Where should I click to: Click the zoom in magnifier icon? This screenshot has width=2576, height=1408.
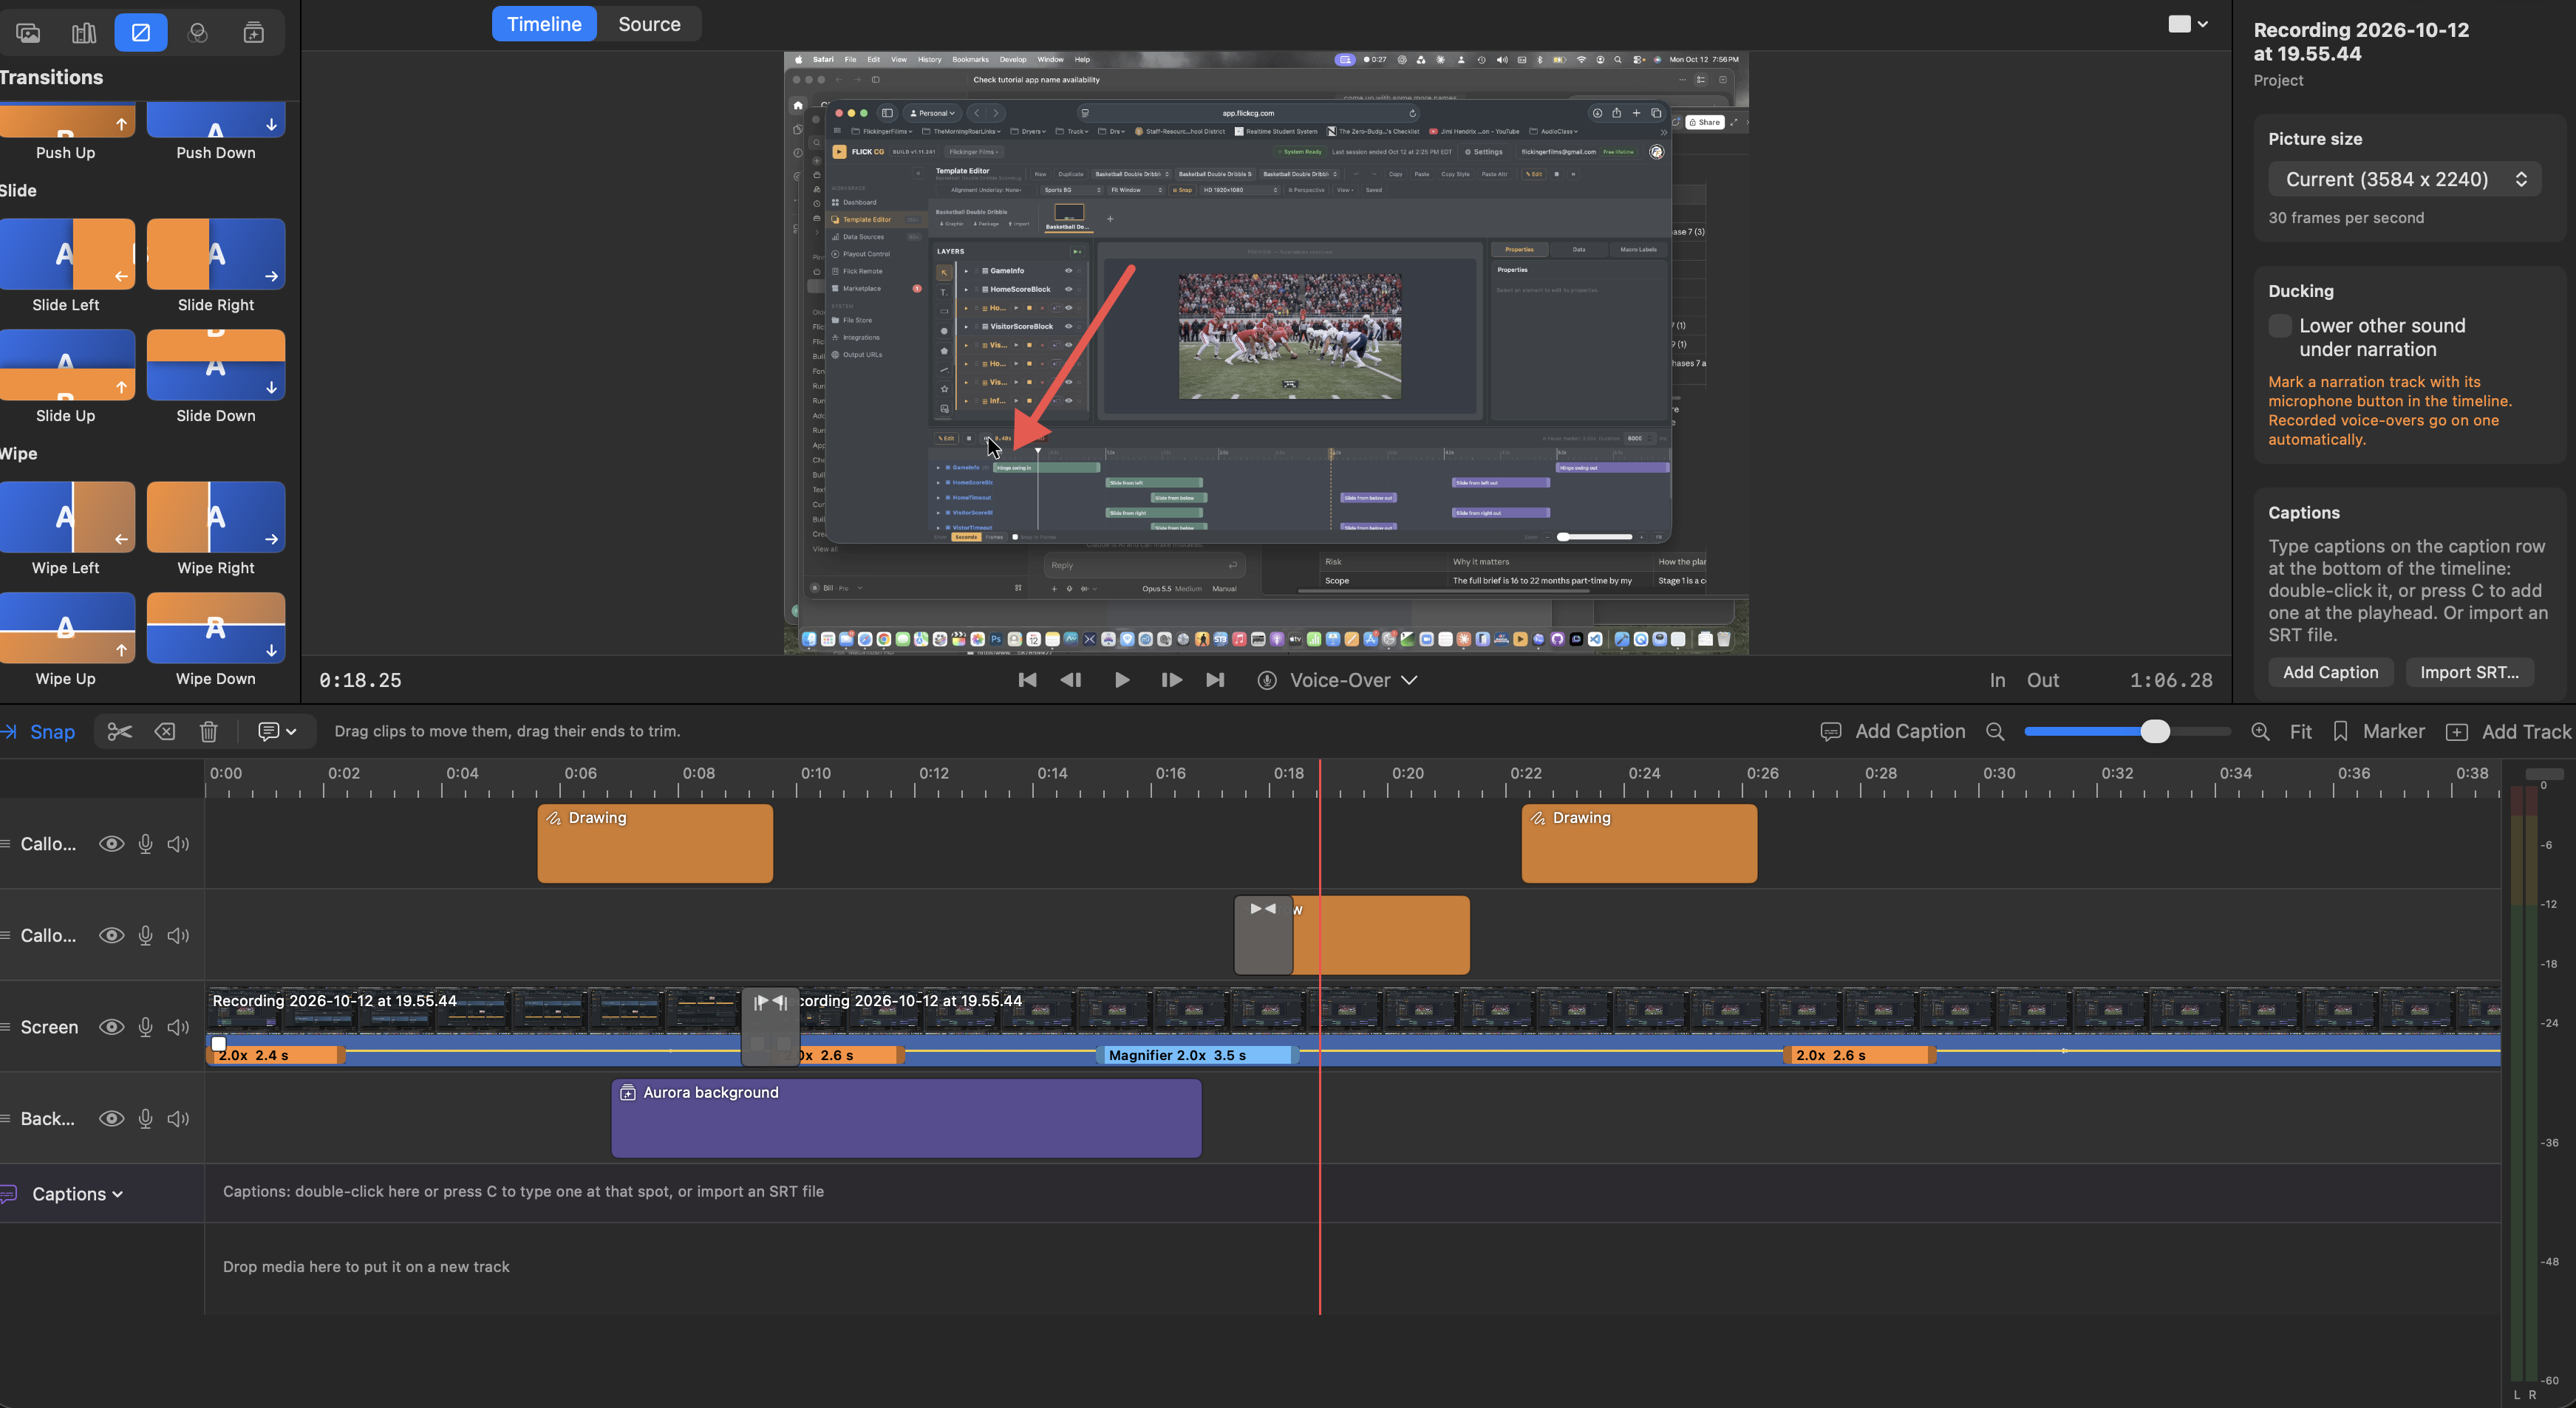click(2260, 732)
